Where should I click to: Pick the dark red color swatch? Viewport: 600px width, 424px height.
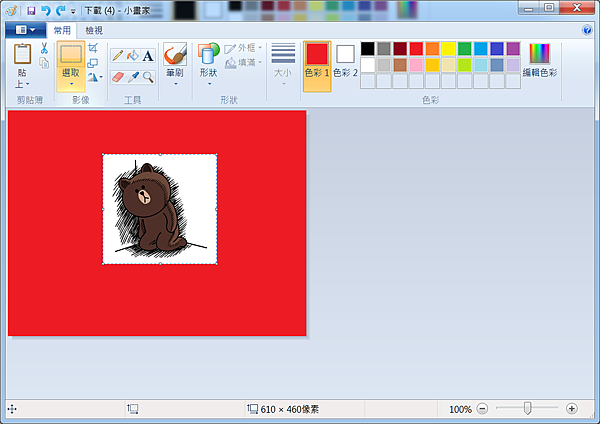point(400,49)
